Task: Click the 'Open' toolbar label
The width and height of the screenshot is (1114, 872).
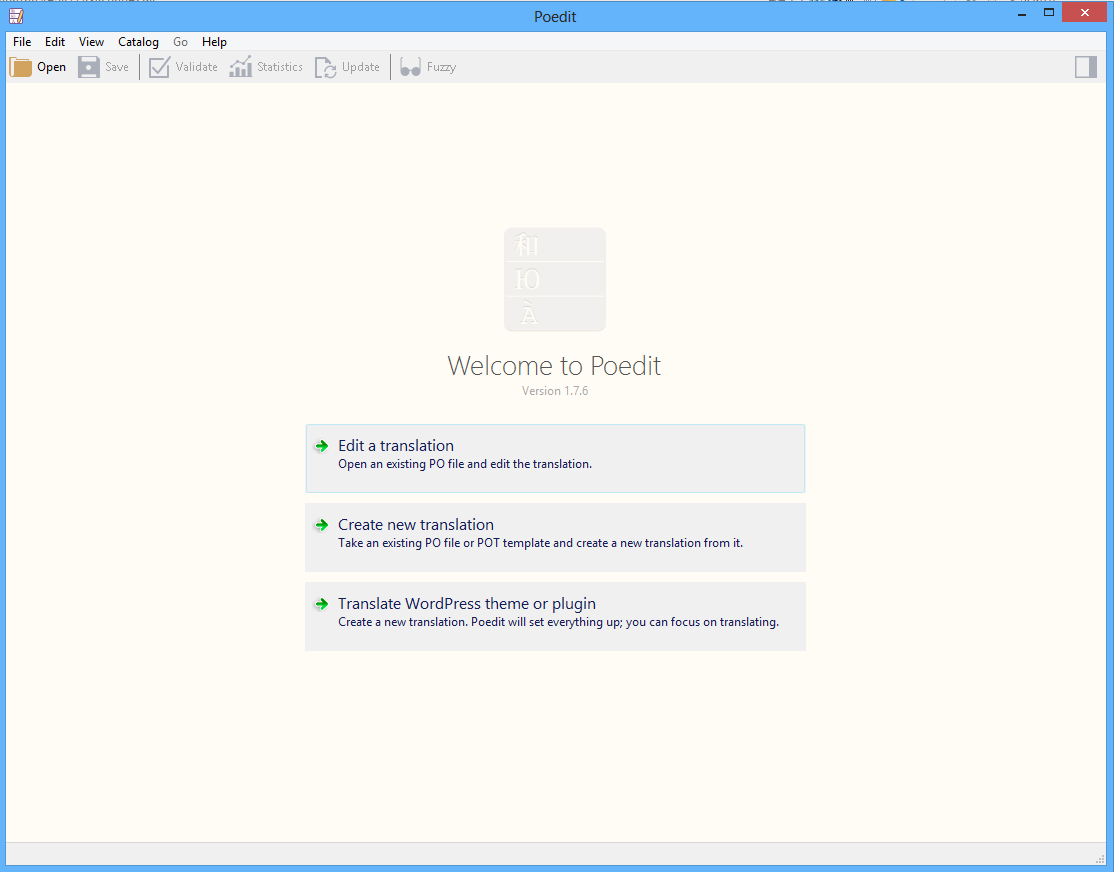Action: pos(51,67)
